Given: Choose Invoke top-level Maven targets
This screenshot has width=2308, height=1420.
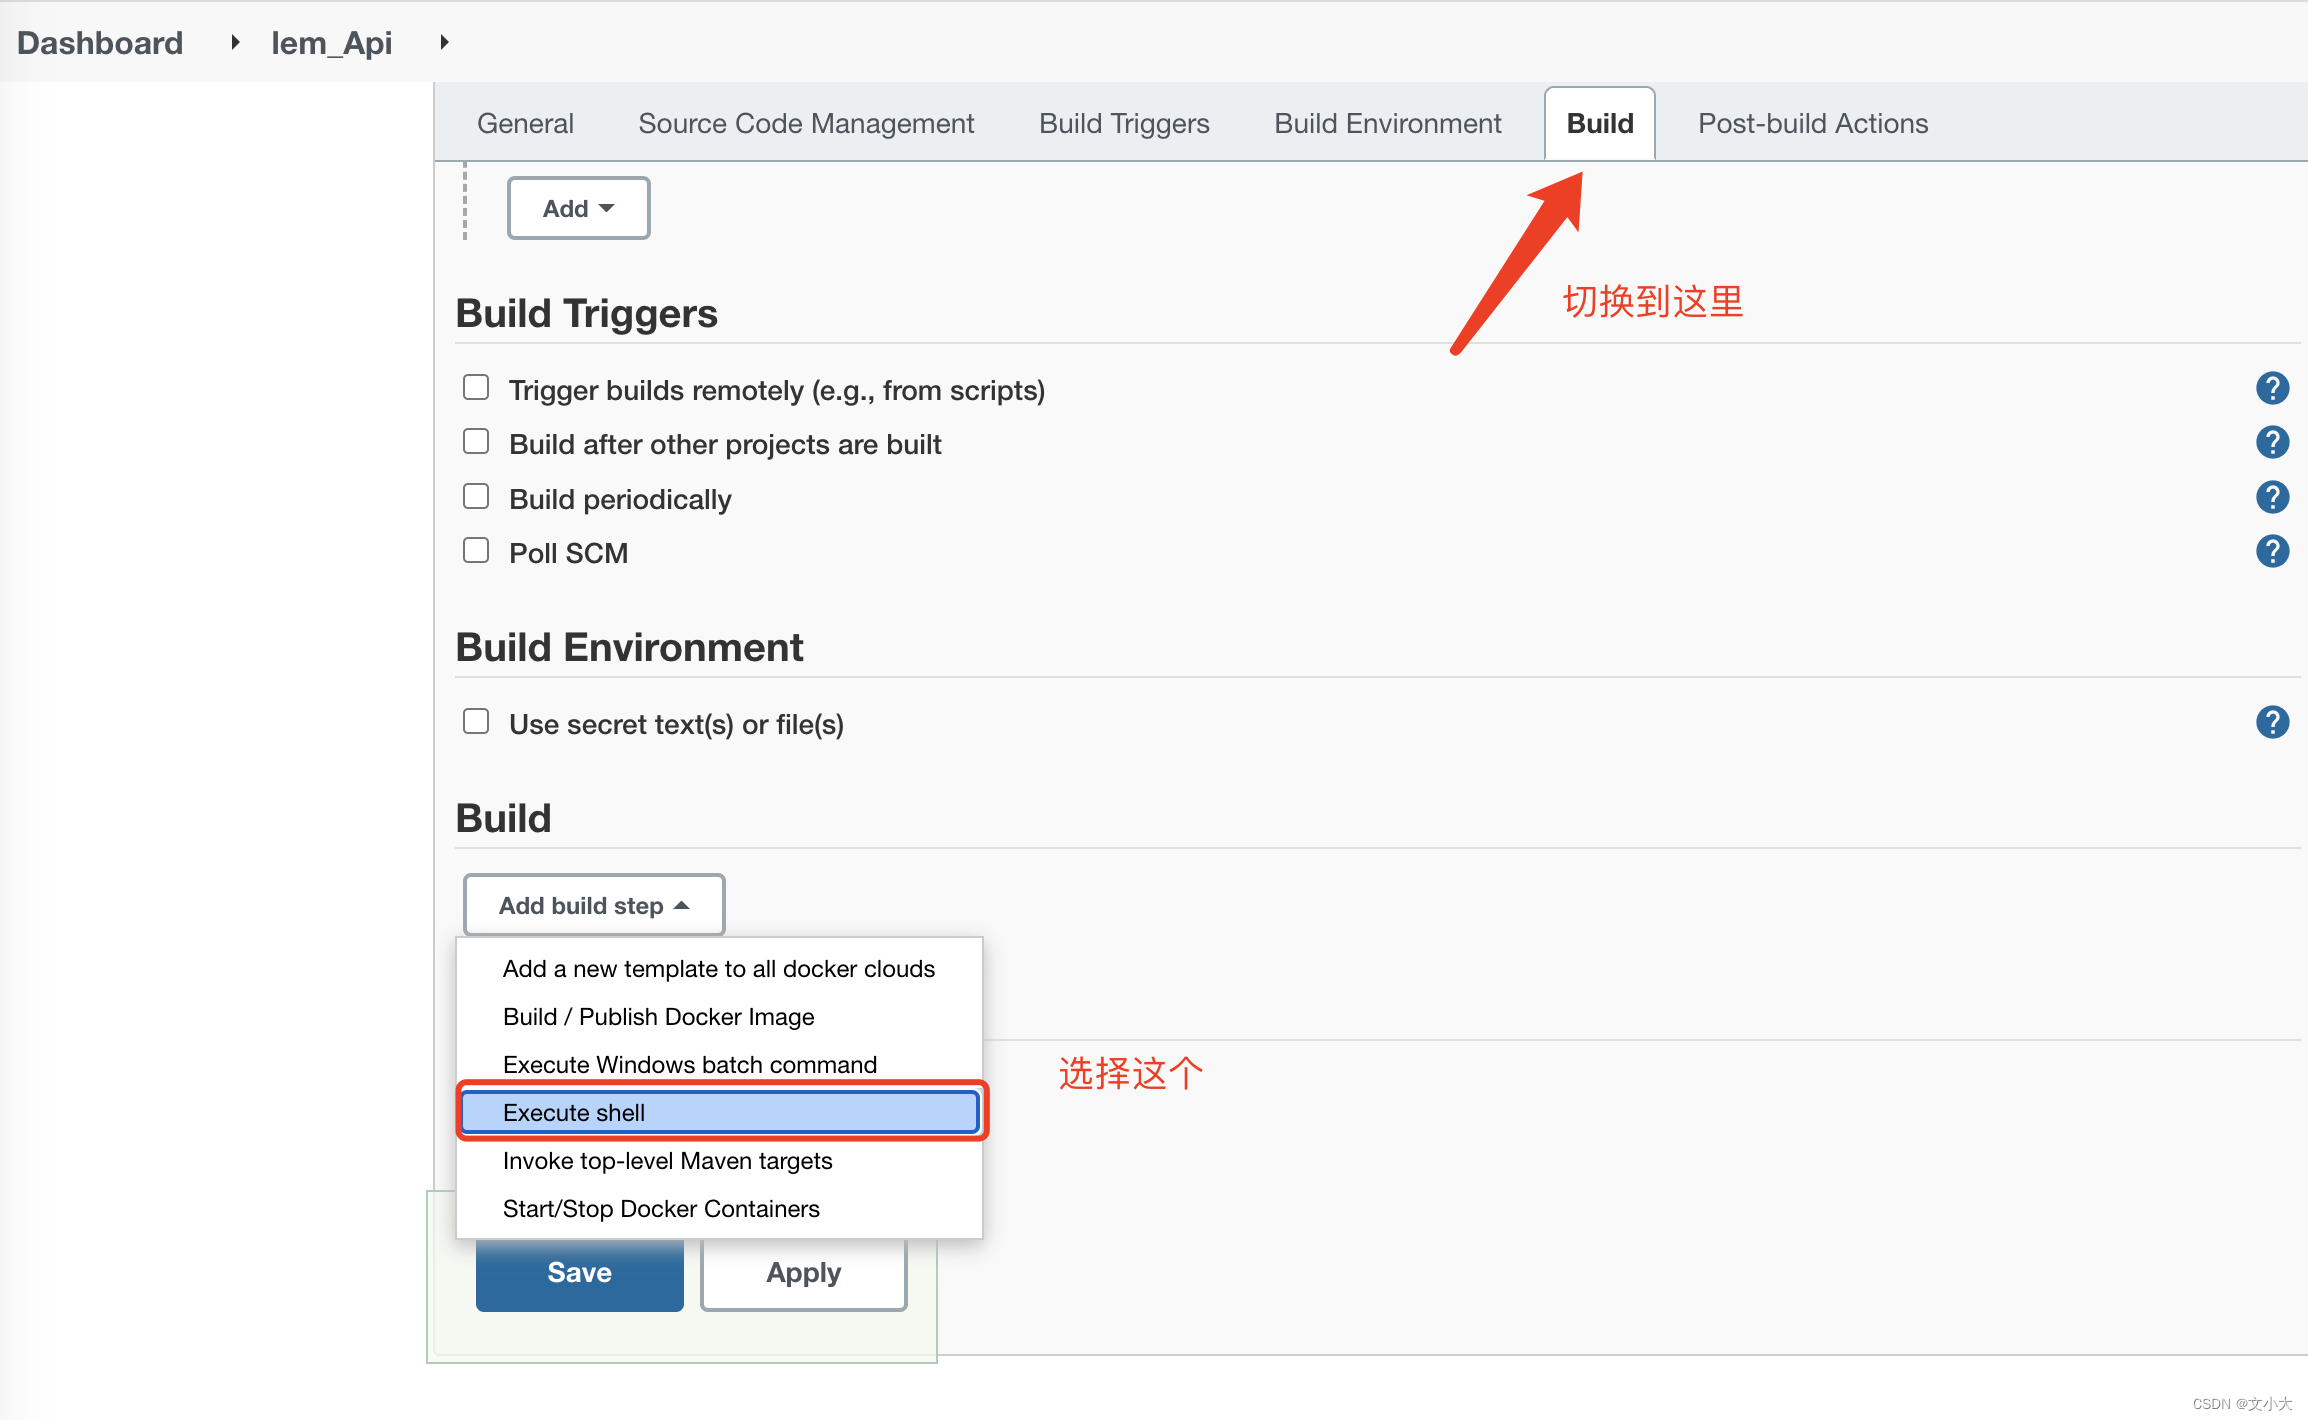Looking at the screenshot, I should tap(667, 1160).
